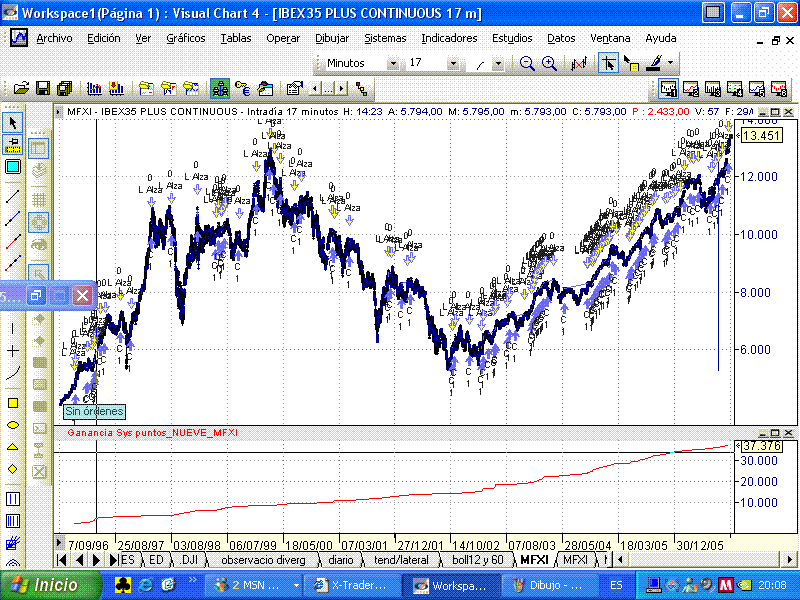Click the zoom out magnifier icon

pyautogui.click(x=527, y=63)
